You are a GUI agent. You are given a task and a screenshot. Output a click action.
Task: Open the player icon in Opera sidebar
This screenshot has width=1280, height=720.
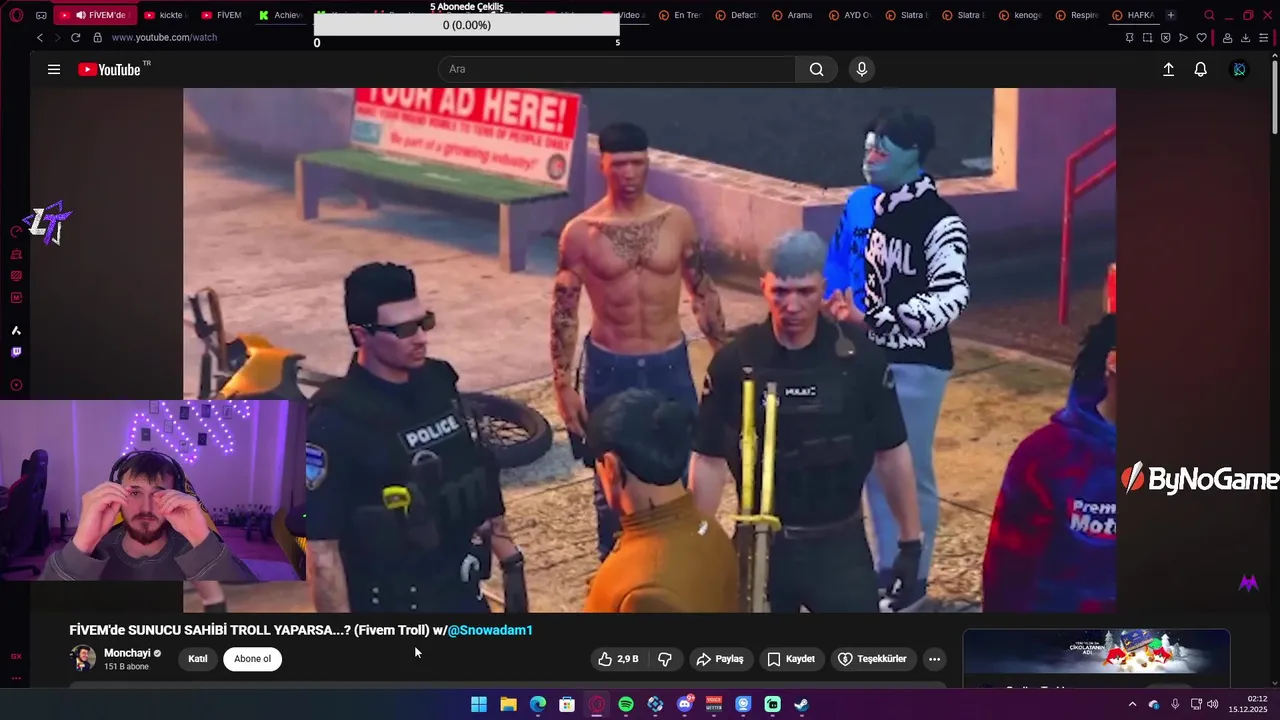point(16,385)
